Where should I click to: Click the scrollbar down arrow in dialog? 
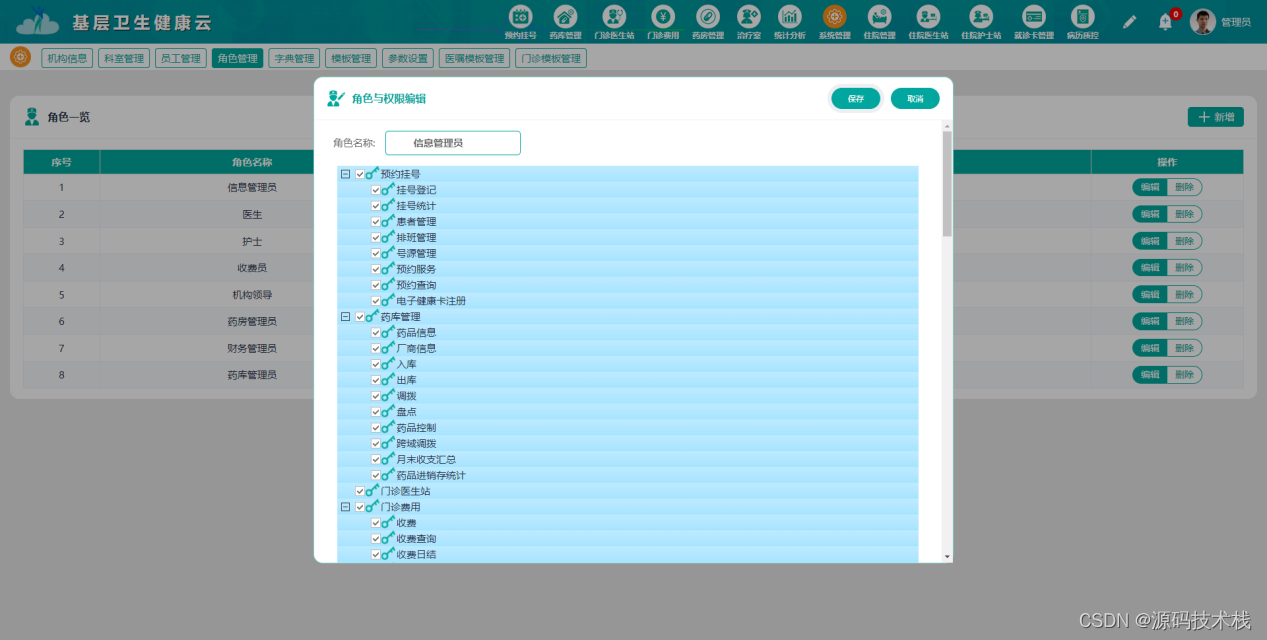click(947, 556)
